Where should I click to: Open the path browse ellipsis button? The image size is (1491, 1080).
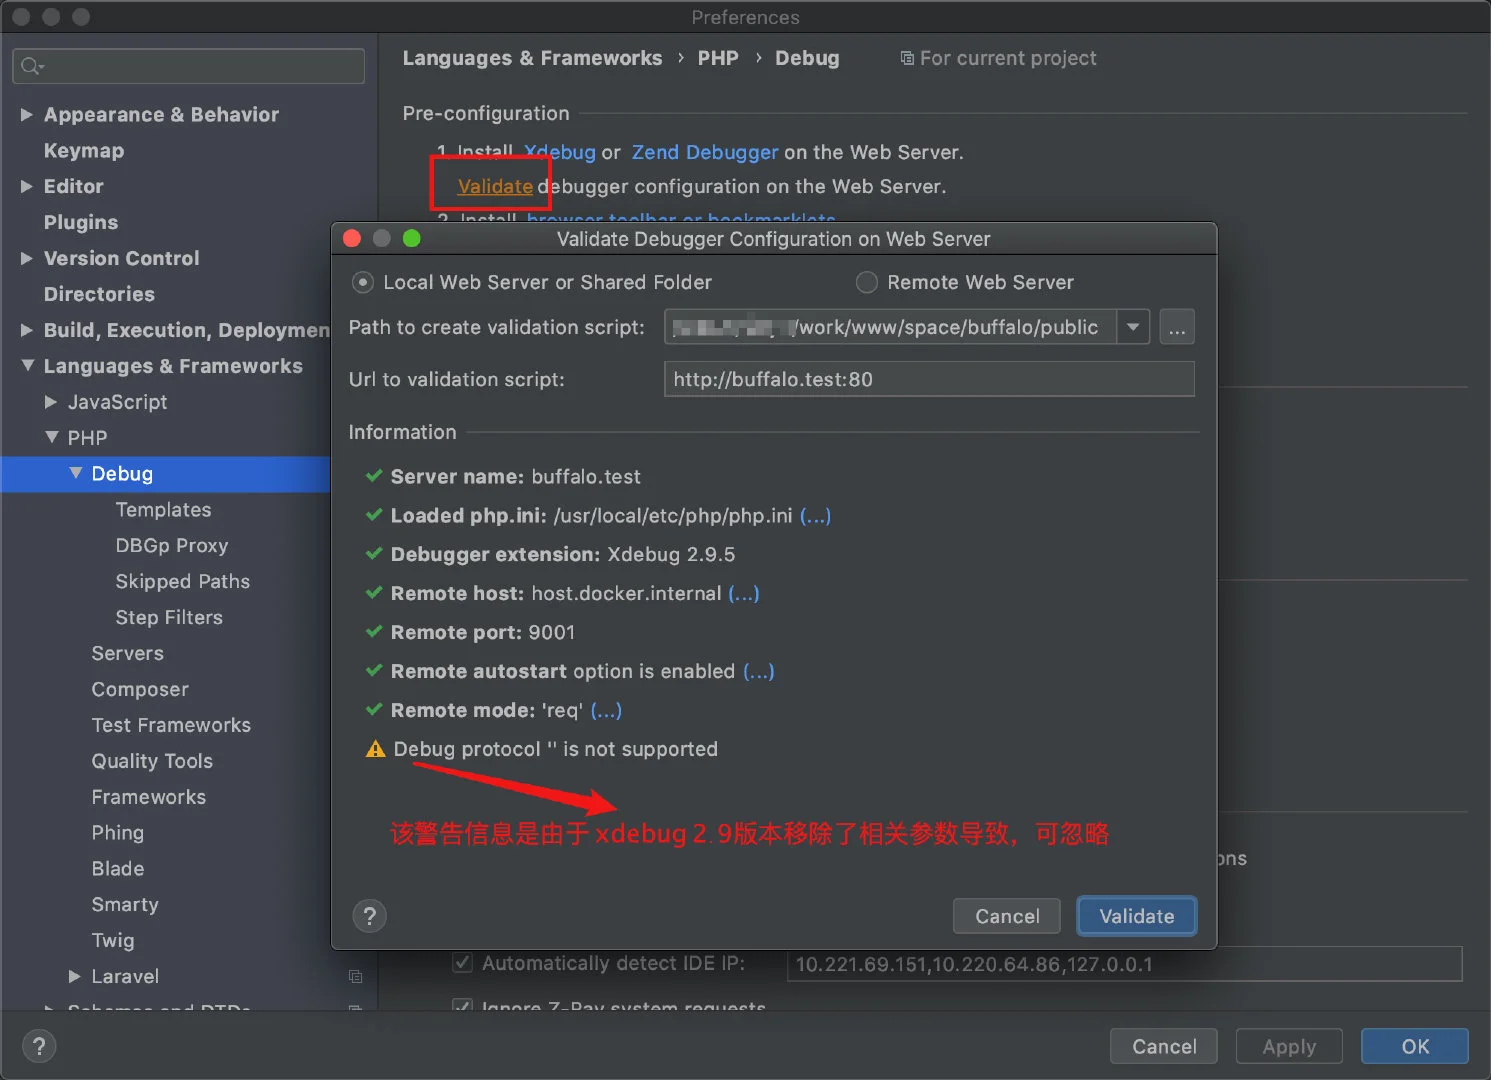pyautogui.click(x=1177, y=328)
